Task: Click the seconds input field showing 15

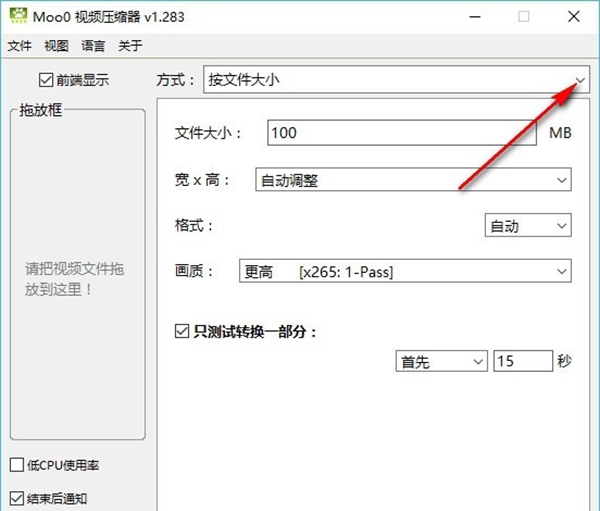Action: point(523,361)
